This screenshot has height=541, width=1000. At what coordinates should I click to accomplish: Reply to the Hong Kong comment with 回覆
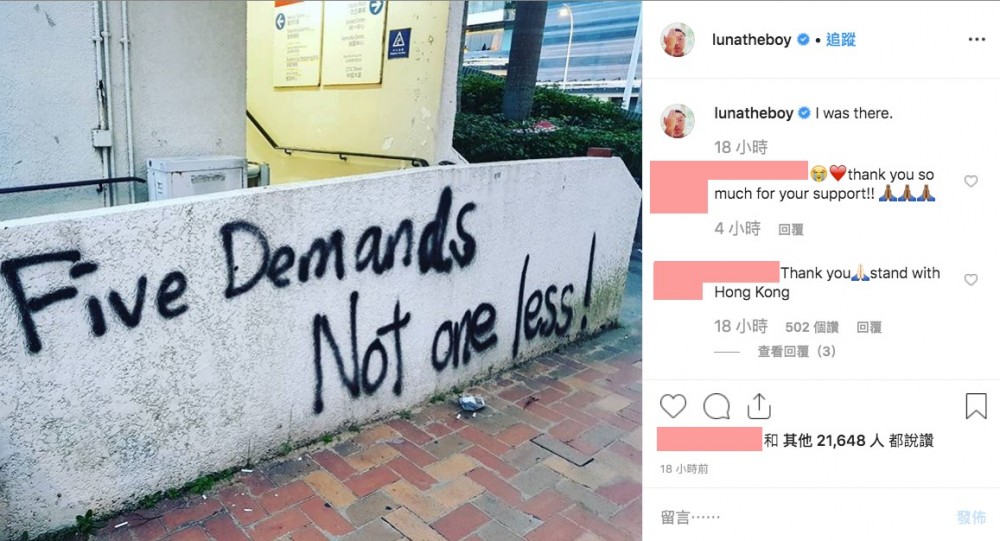[869, 327]
